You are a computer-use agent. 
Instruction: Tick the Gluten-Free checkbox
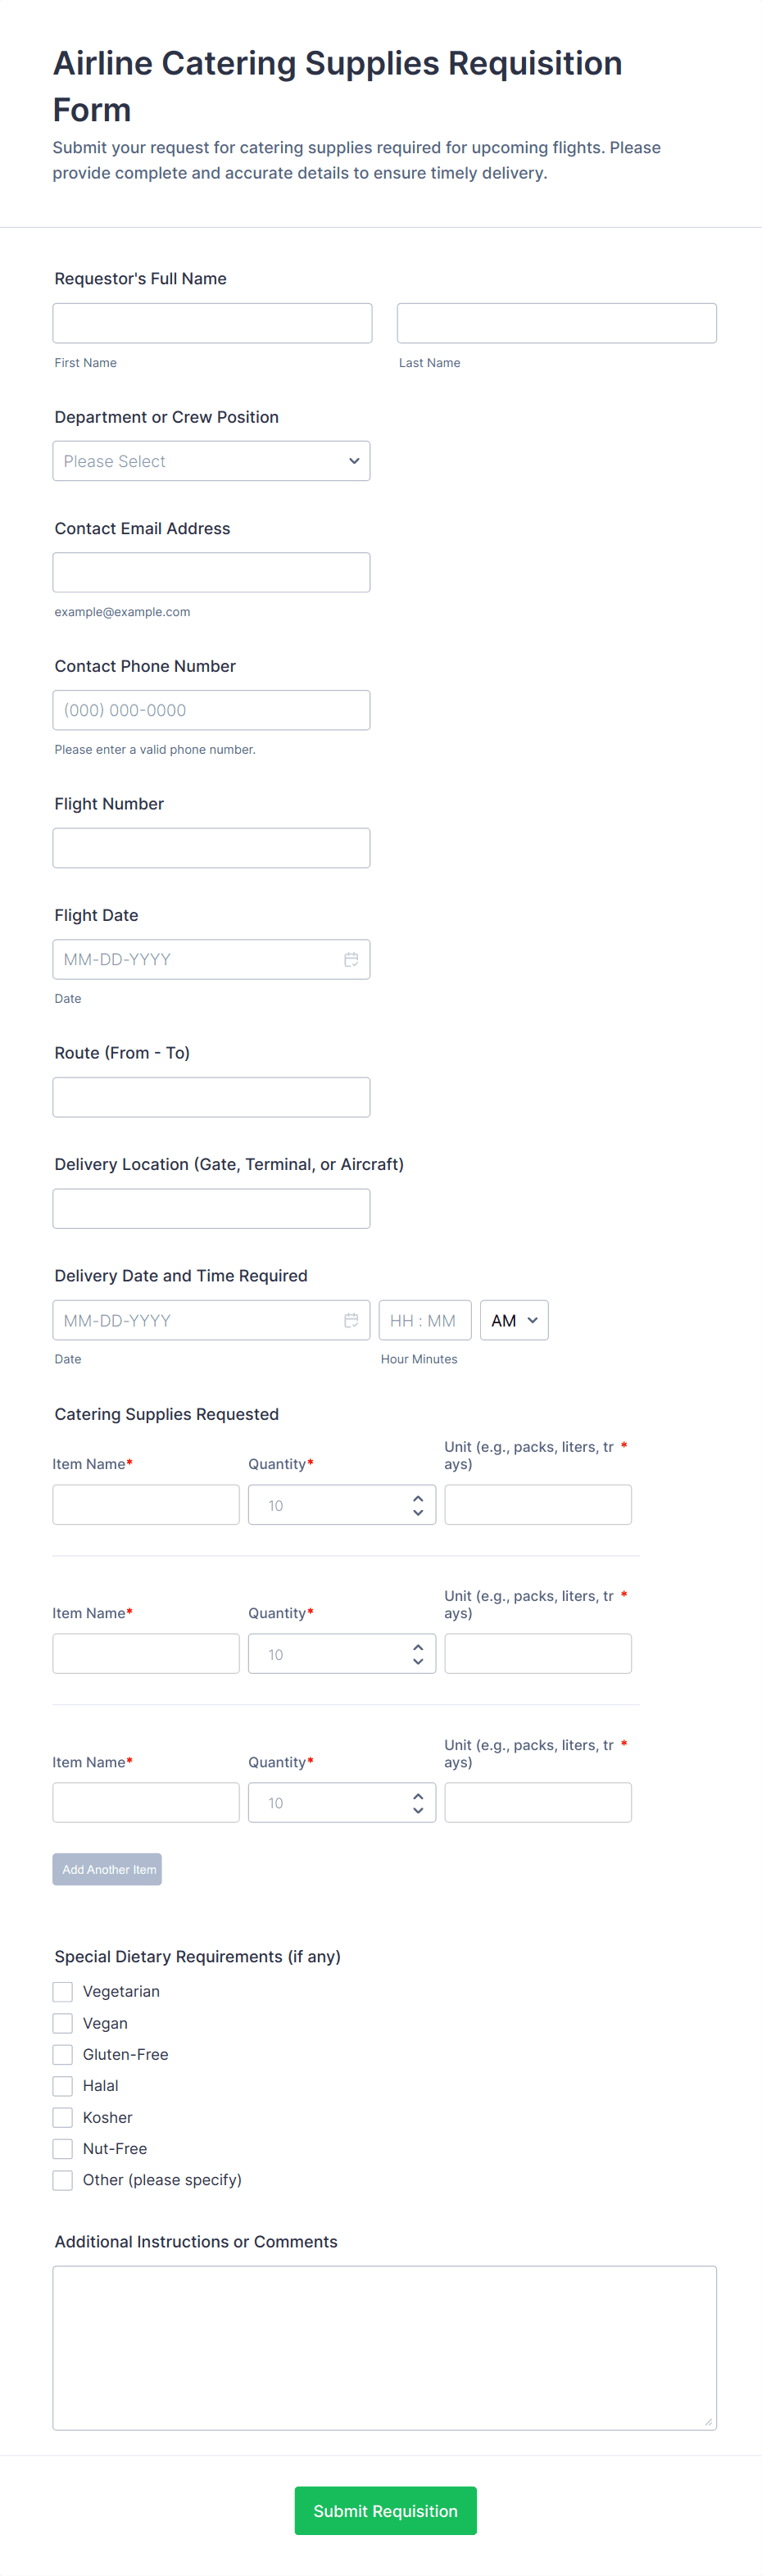[63, 2054]
